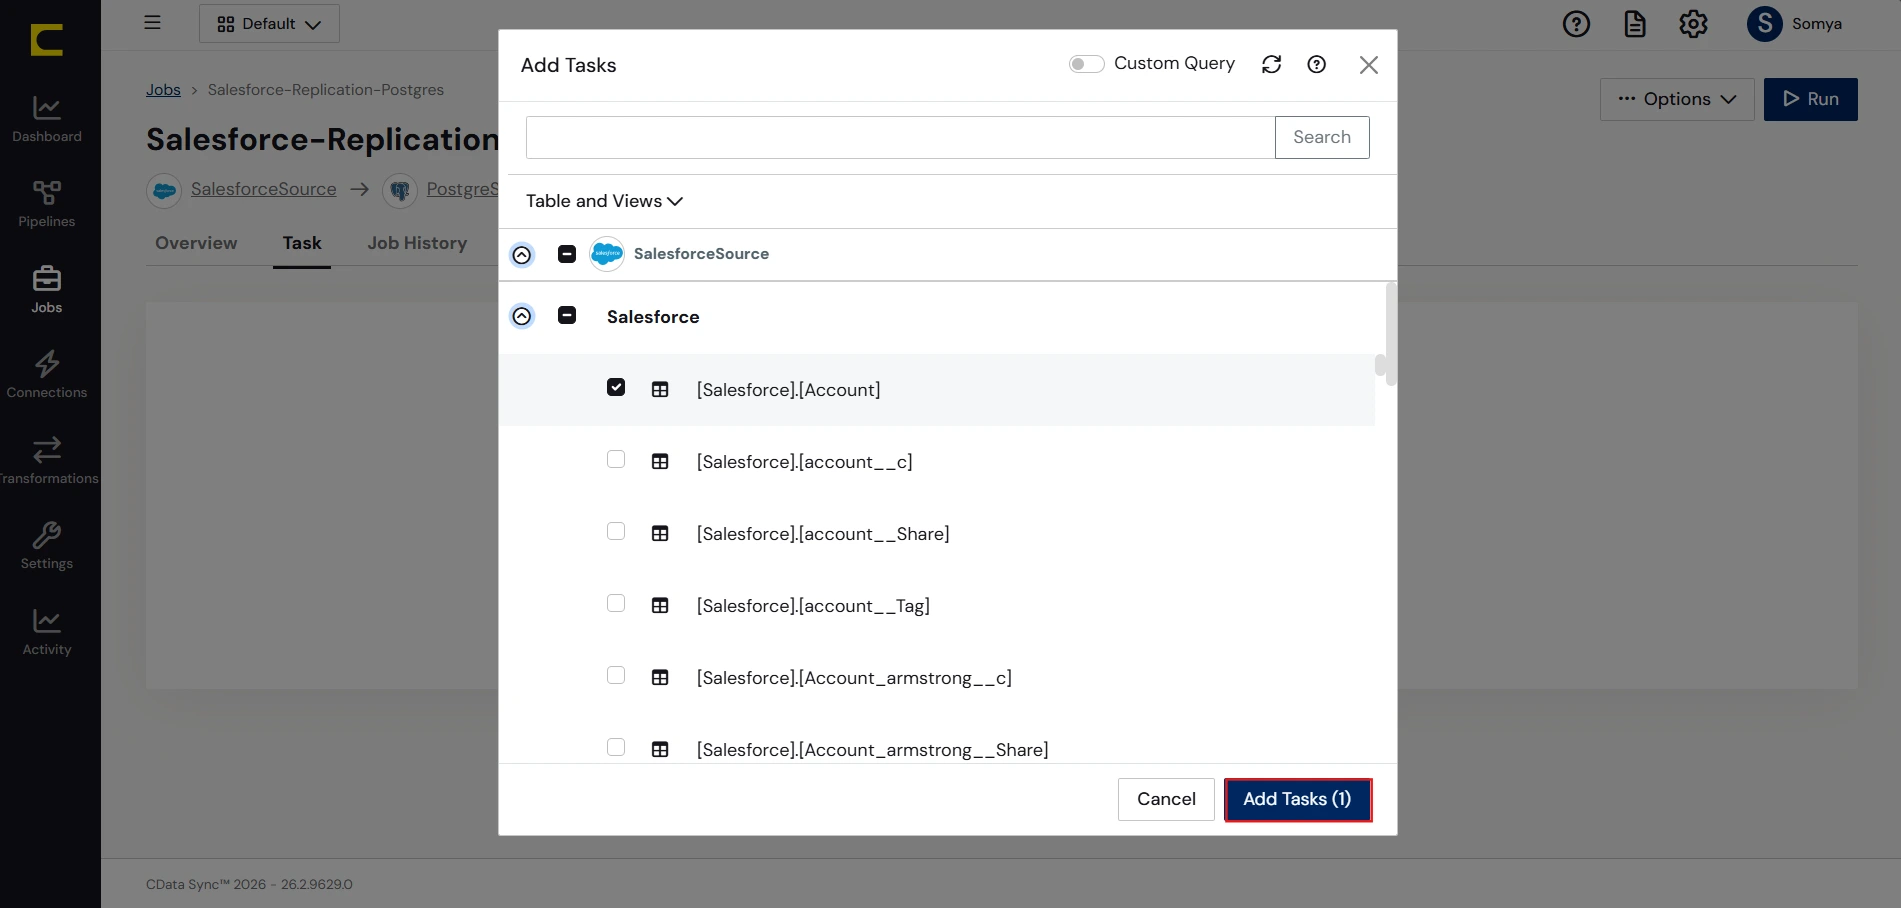Viewport: 1901px width, 908px height.
Task: Toggle the Salesforce schema select-all checkbox
Action: [x=567, y=315]
